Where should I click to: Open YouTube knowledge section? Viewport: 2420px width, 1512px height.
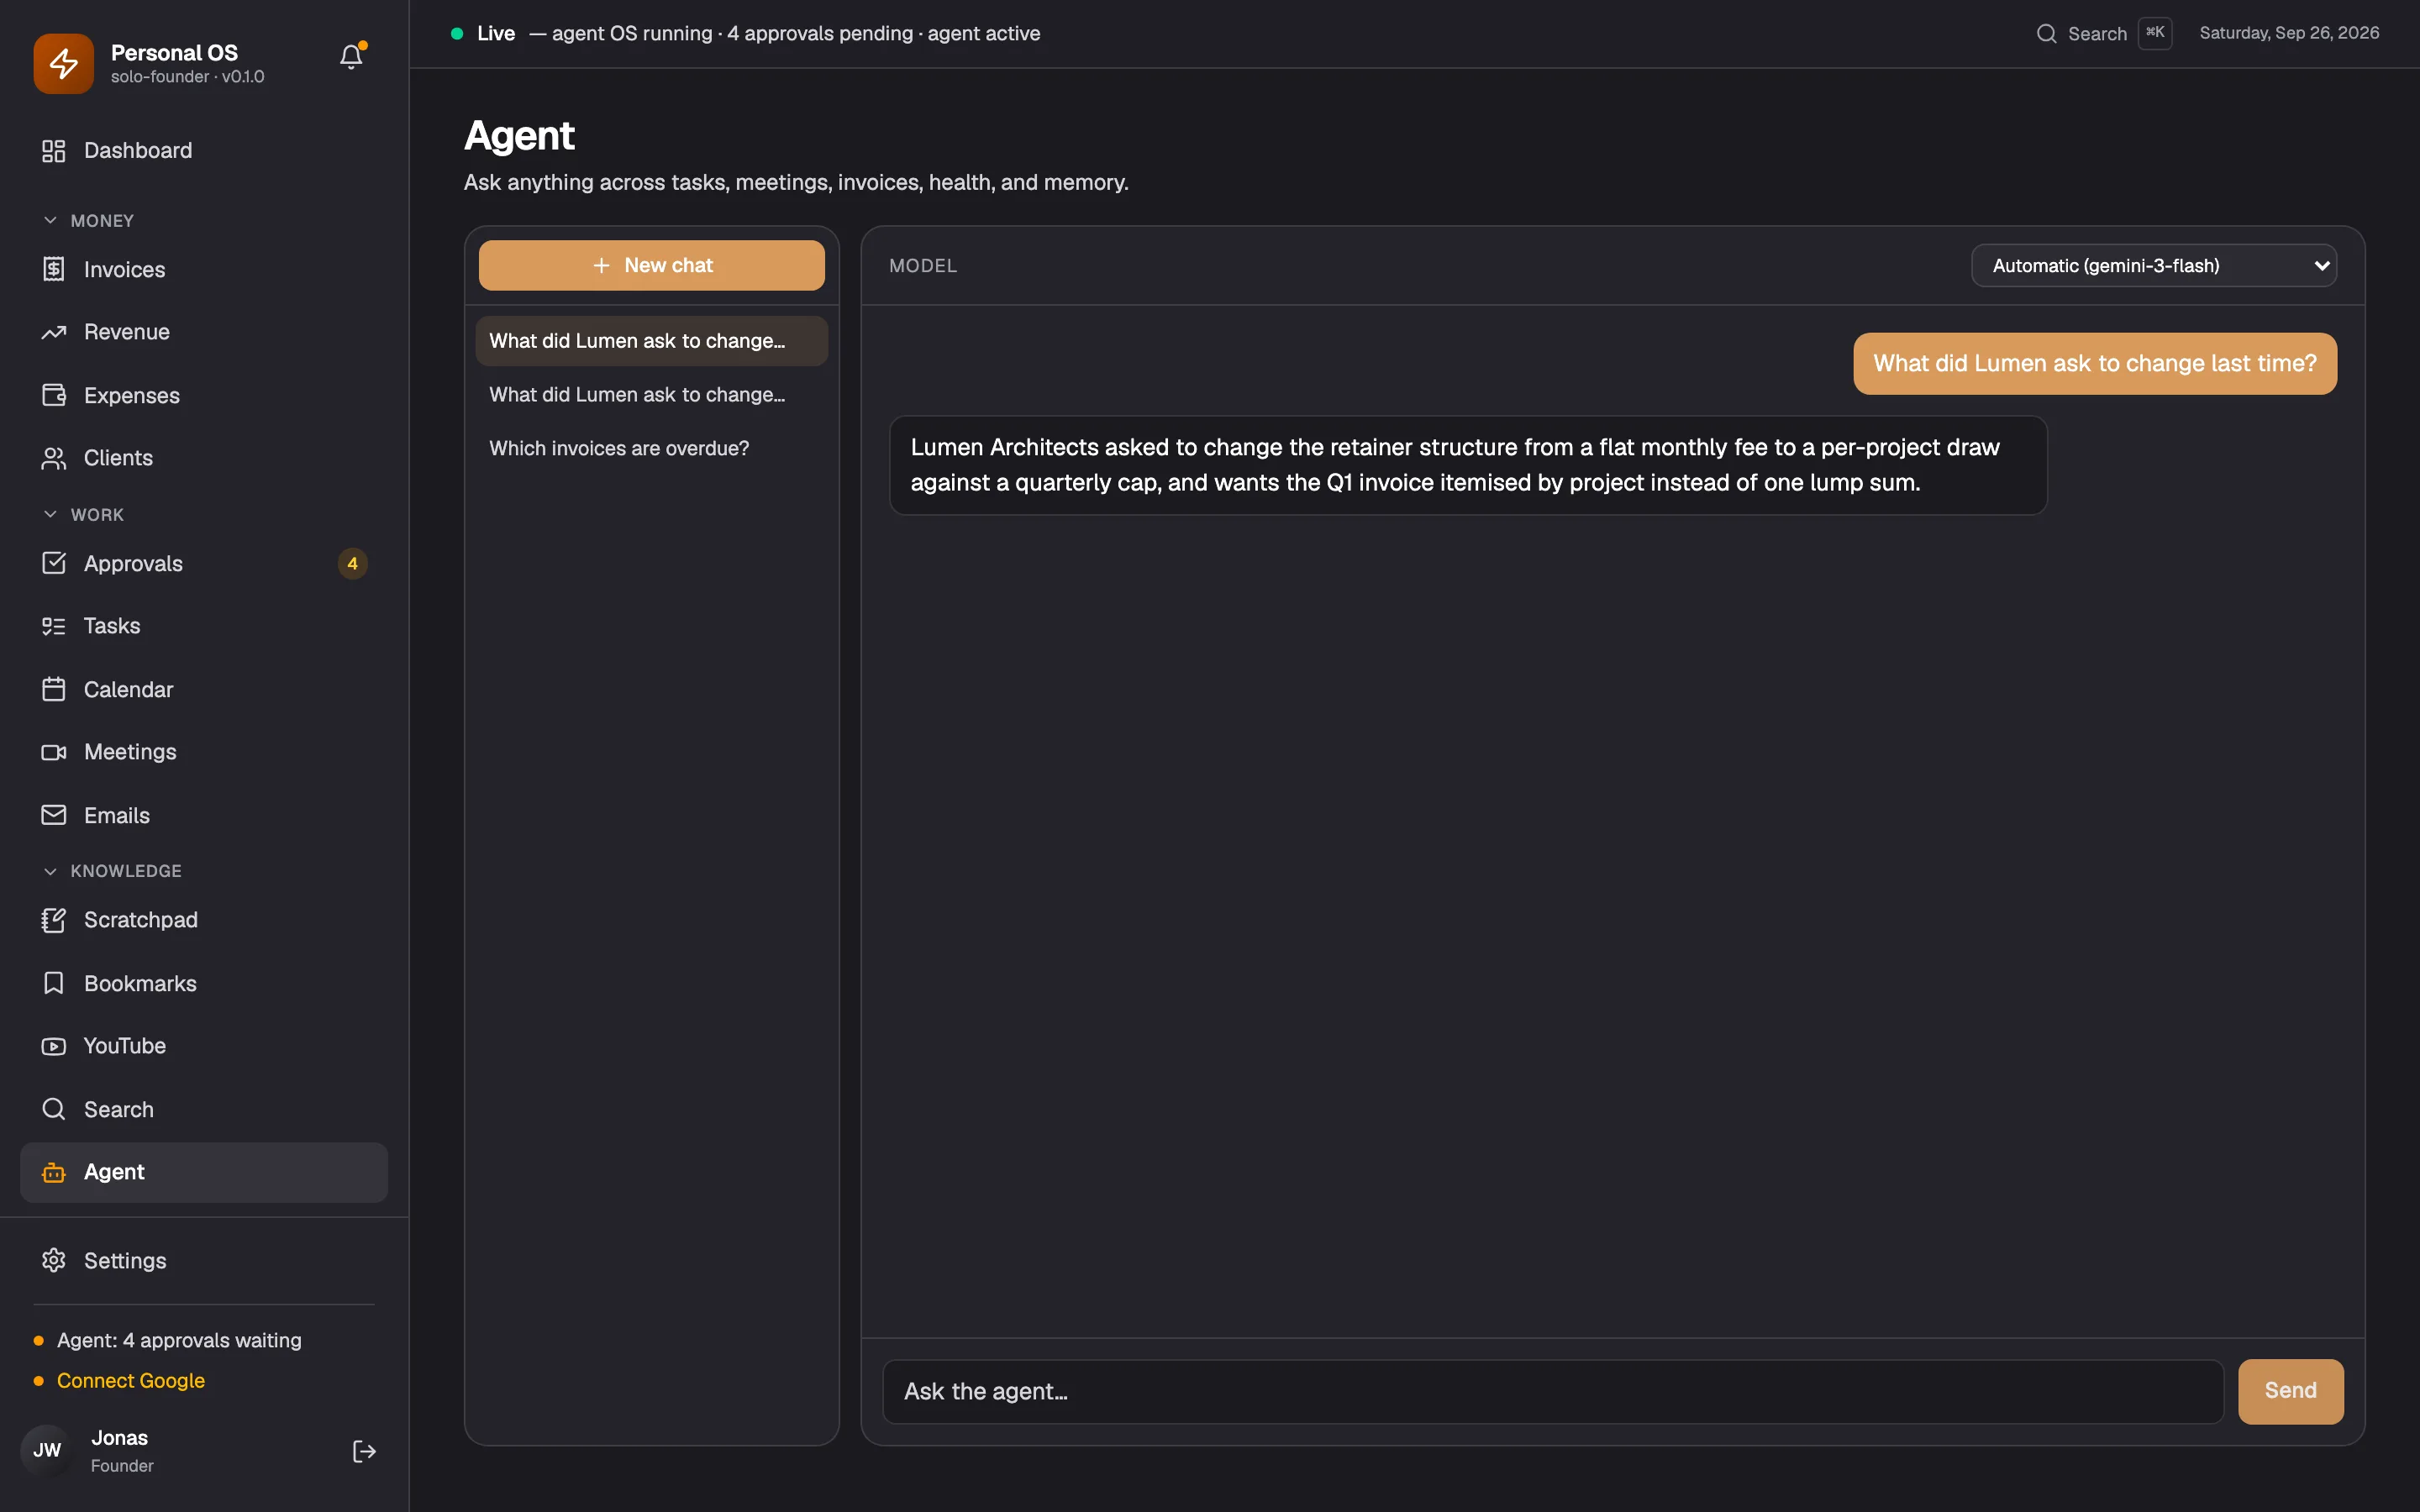pos(204,1046)
